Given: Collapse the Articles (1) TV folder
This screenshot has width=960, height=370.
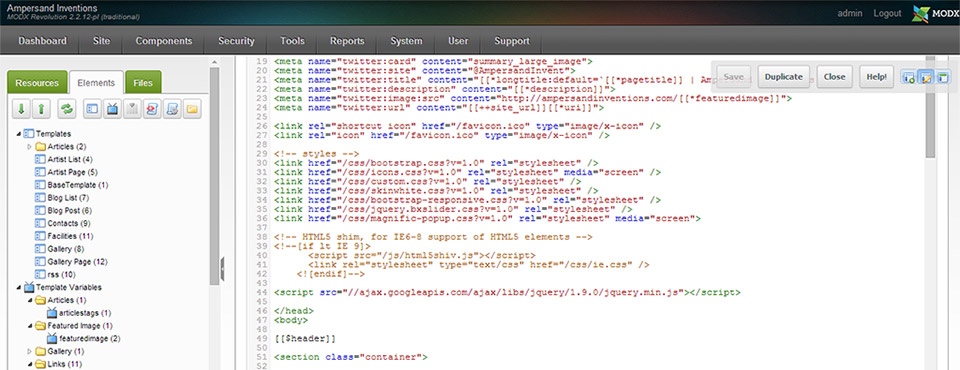Looking at the screenshot, I should [x=30, y=300].
